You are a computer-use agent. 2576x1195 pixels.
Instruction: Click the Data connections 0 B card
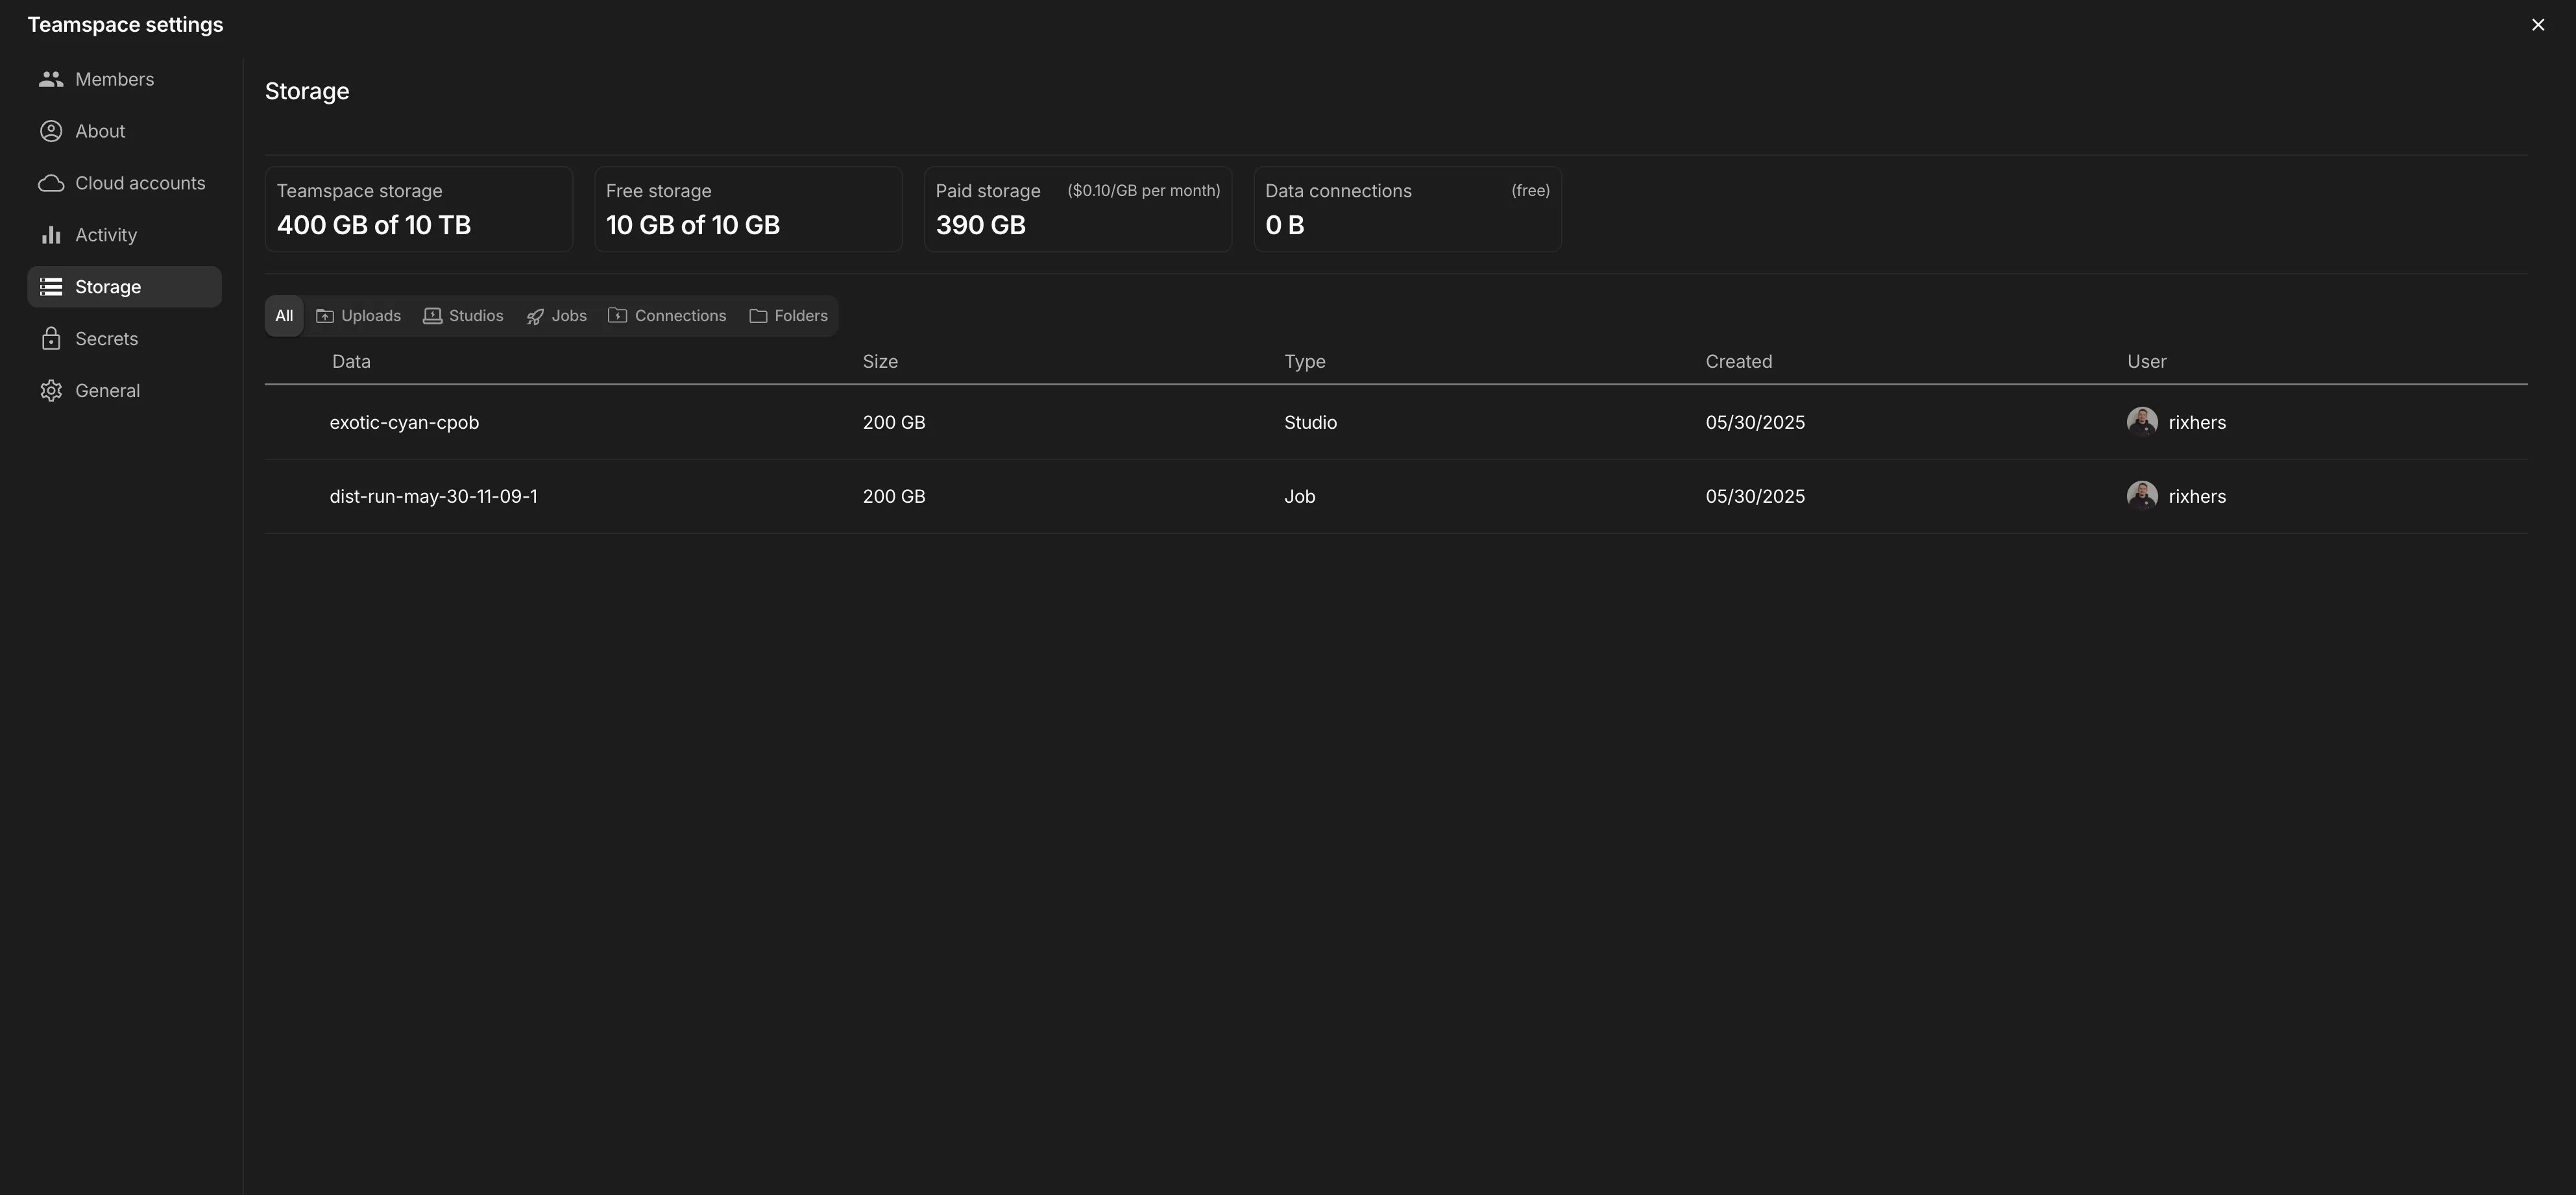click(x=1407, y=210)
